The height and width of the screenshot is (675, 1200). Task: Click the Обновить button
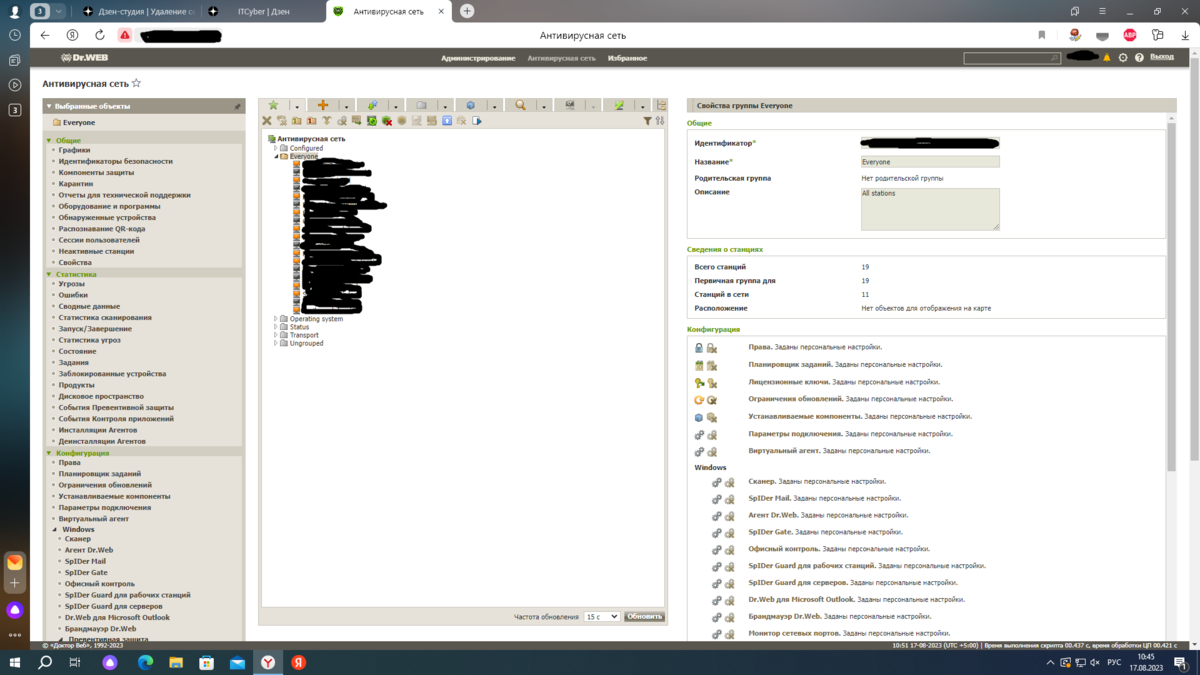point(644,617)
